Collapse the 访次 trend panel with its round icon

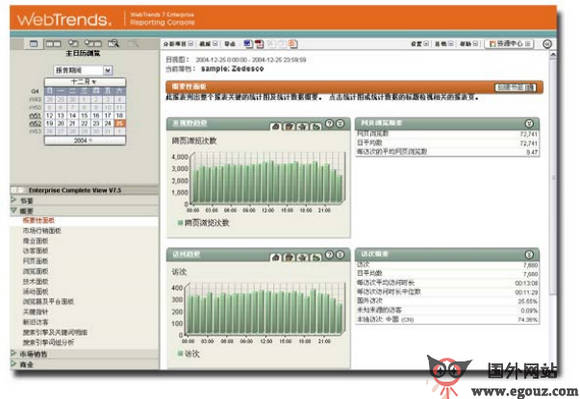point(340,255)
